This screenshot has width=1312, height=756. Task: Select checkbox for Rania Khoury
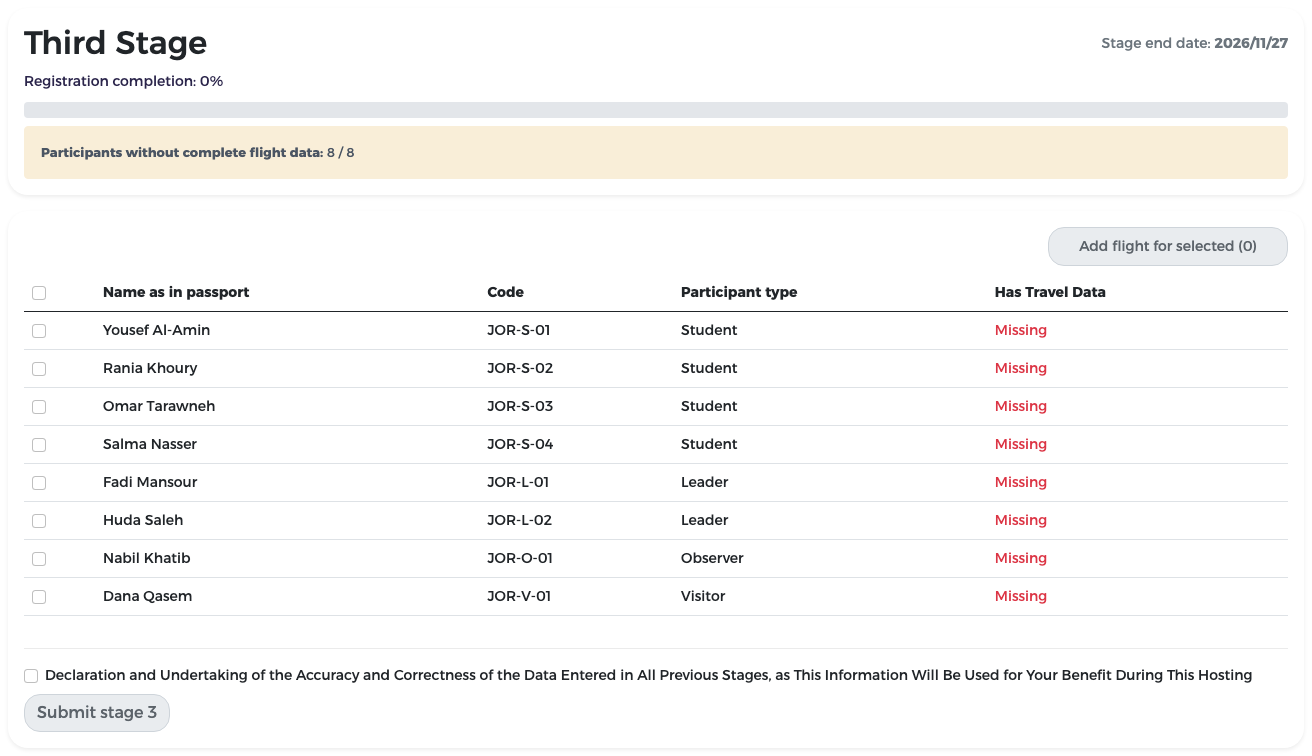(39, 369)
